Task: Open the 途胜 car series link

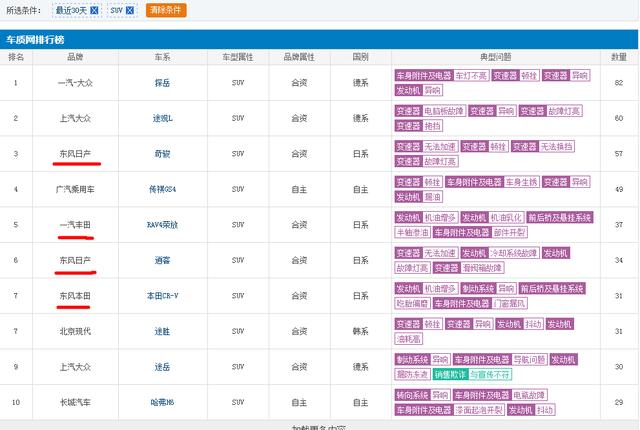Action: pyautogui.click(x=161, y=331)
